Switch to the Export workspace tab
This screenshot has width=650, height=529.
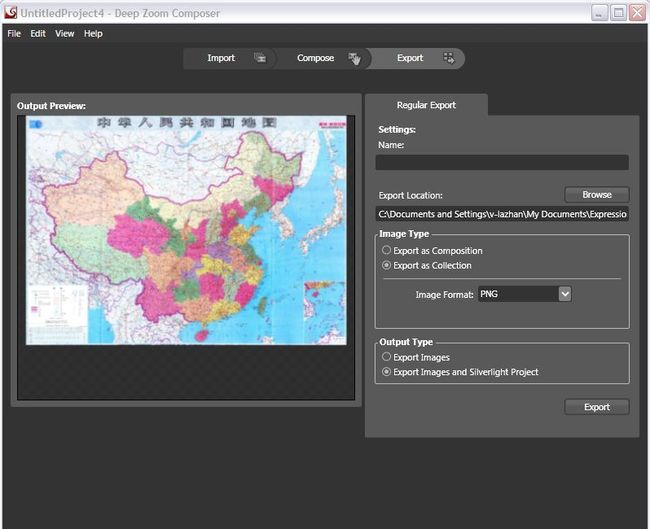pyautogui.click(x=417, y=58)
